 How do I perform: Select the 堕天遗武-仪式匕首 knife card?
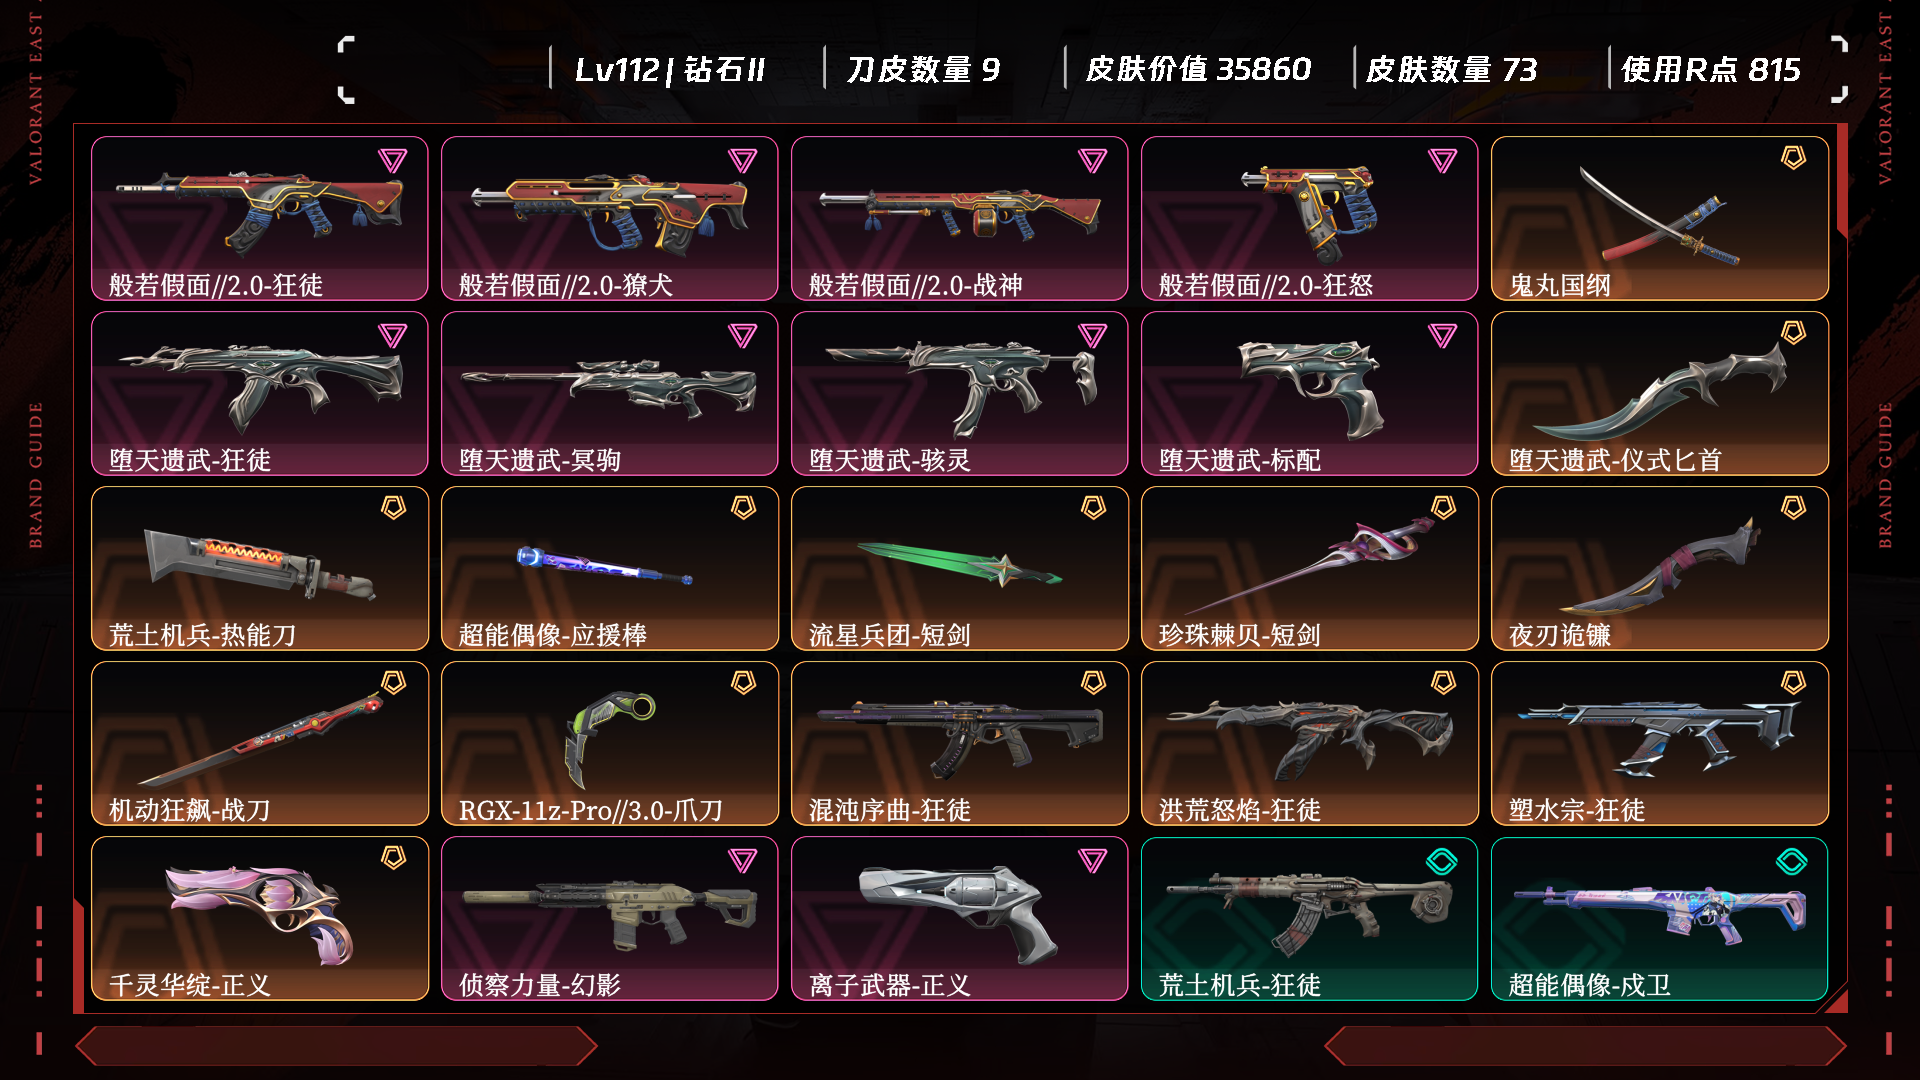1660,393
